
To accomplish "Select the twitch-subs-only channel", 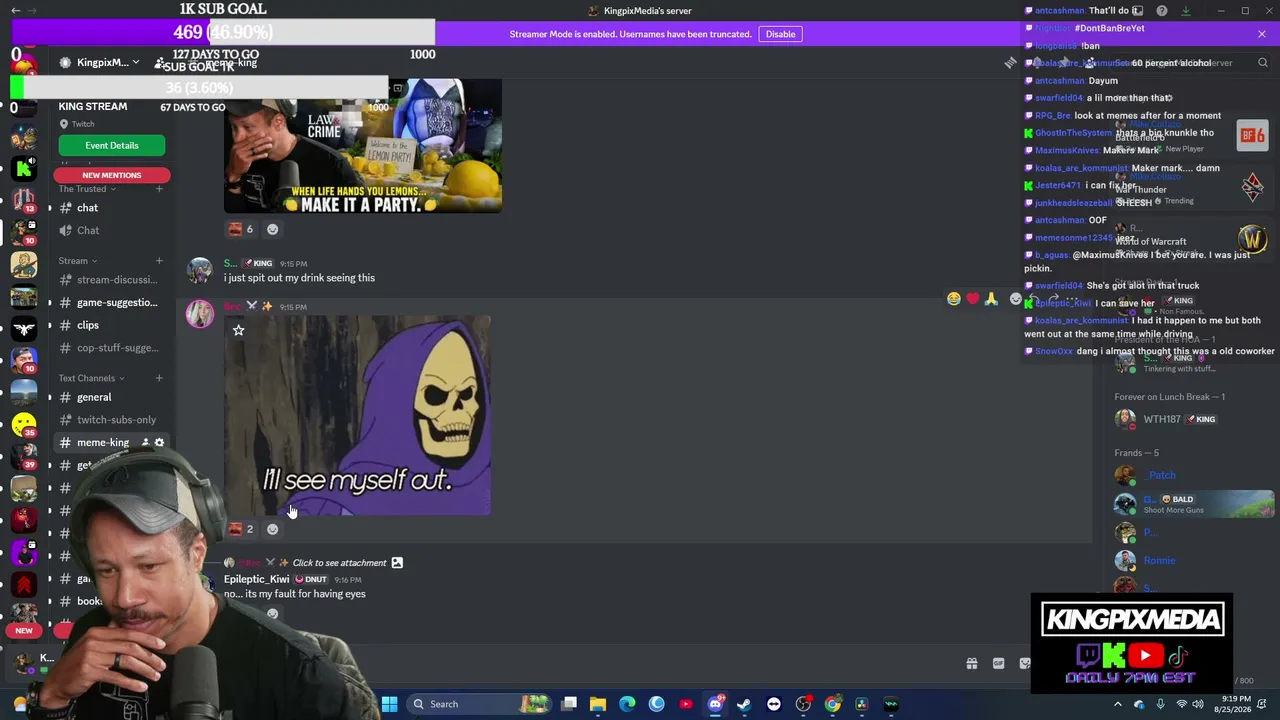I will (110, 420).
